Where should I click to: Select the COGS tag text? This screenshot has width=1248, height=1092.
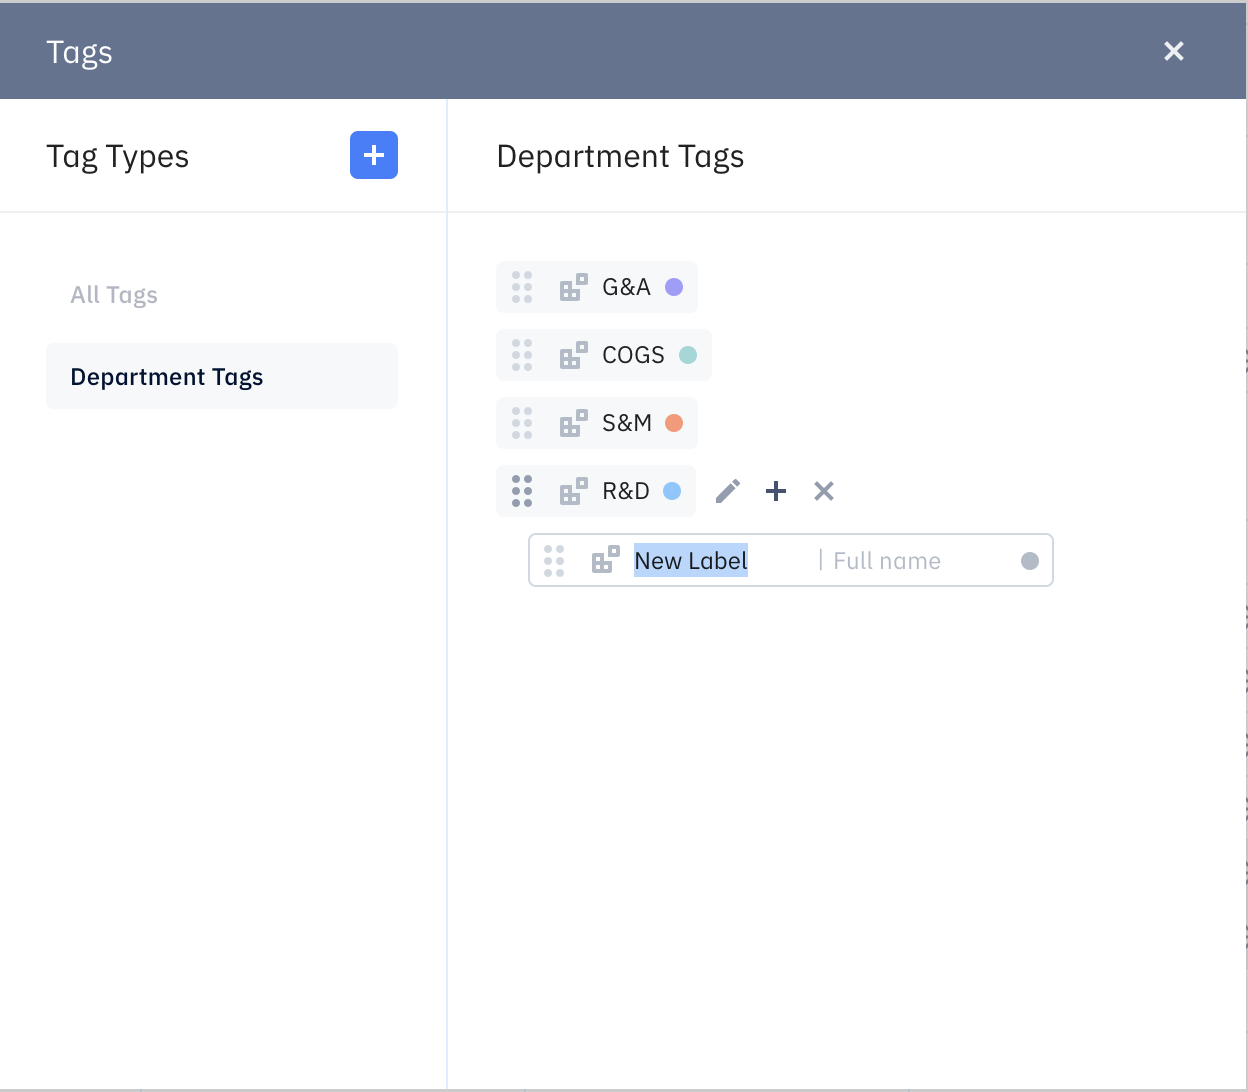(x=634, y=355)
